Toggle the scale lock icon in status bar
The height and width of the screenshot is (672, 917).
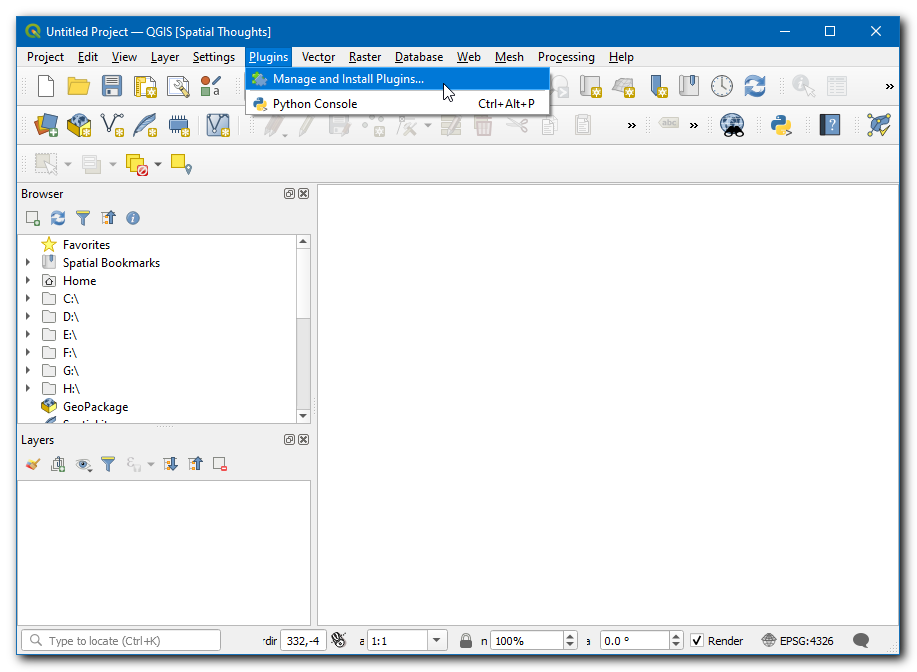pyautogui.click(x=466, y=641)
